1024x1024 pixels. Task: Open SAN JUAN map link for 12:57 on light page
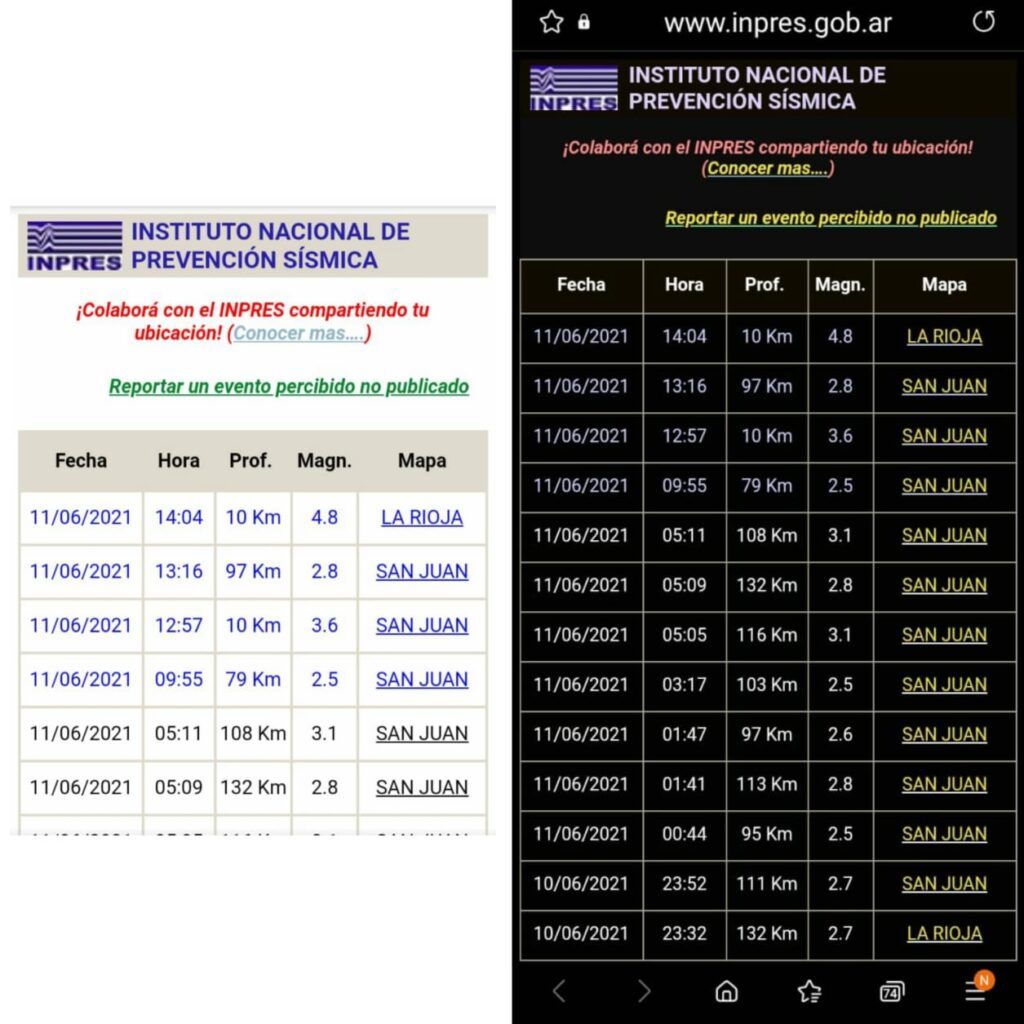[x=422, y=626]
